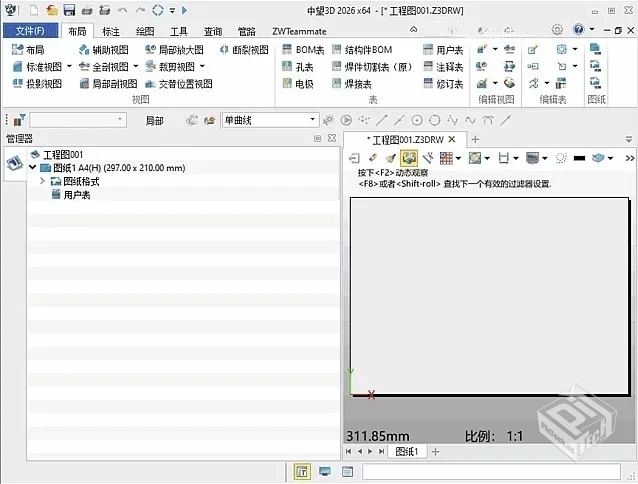The image size is (638, 484).
Task: Open the 文件(F) menu
Action: click(x=31, y=31)
